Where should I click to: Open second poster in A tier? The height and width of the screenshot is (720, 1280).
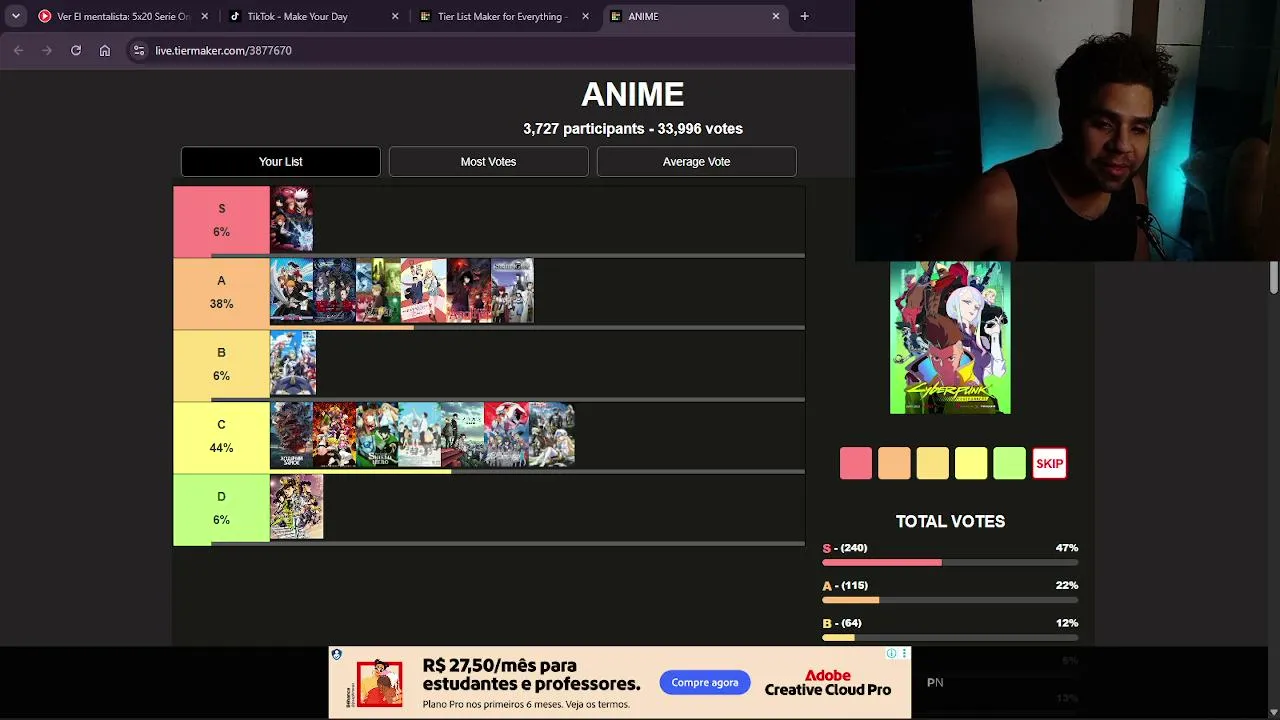334,291
